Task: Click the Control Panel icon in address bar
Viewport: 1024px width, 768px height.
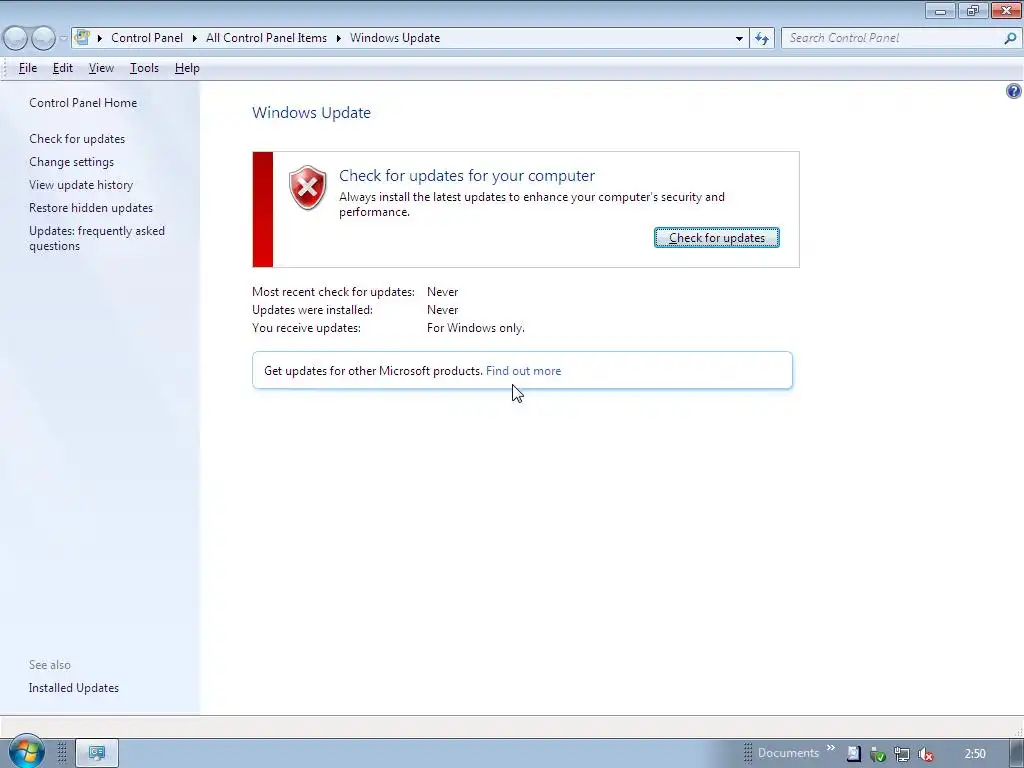Action: point(82,37)
